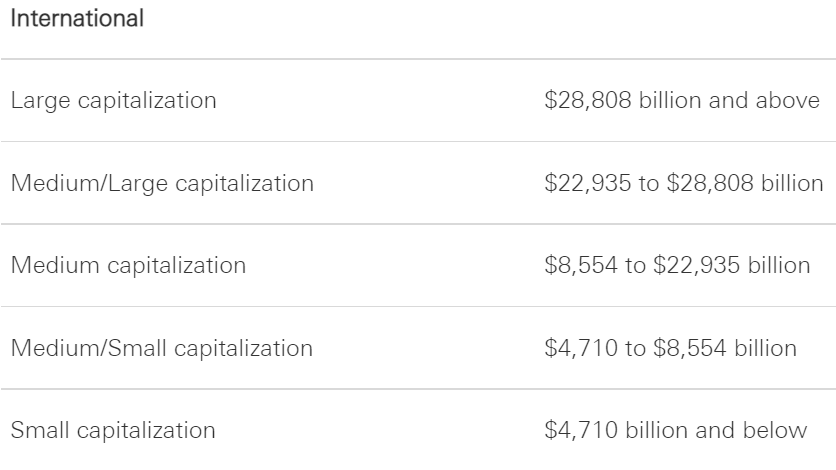Screen dimensions: 836x470
Task: Click $28,808 in the Medium/Large row
Action: 710,183
